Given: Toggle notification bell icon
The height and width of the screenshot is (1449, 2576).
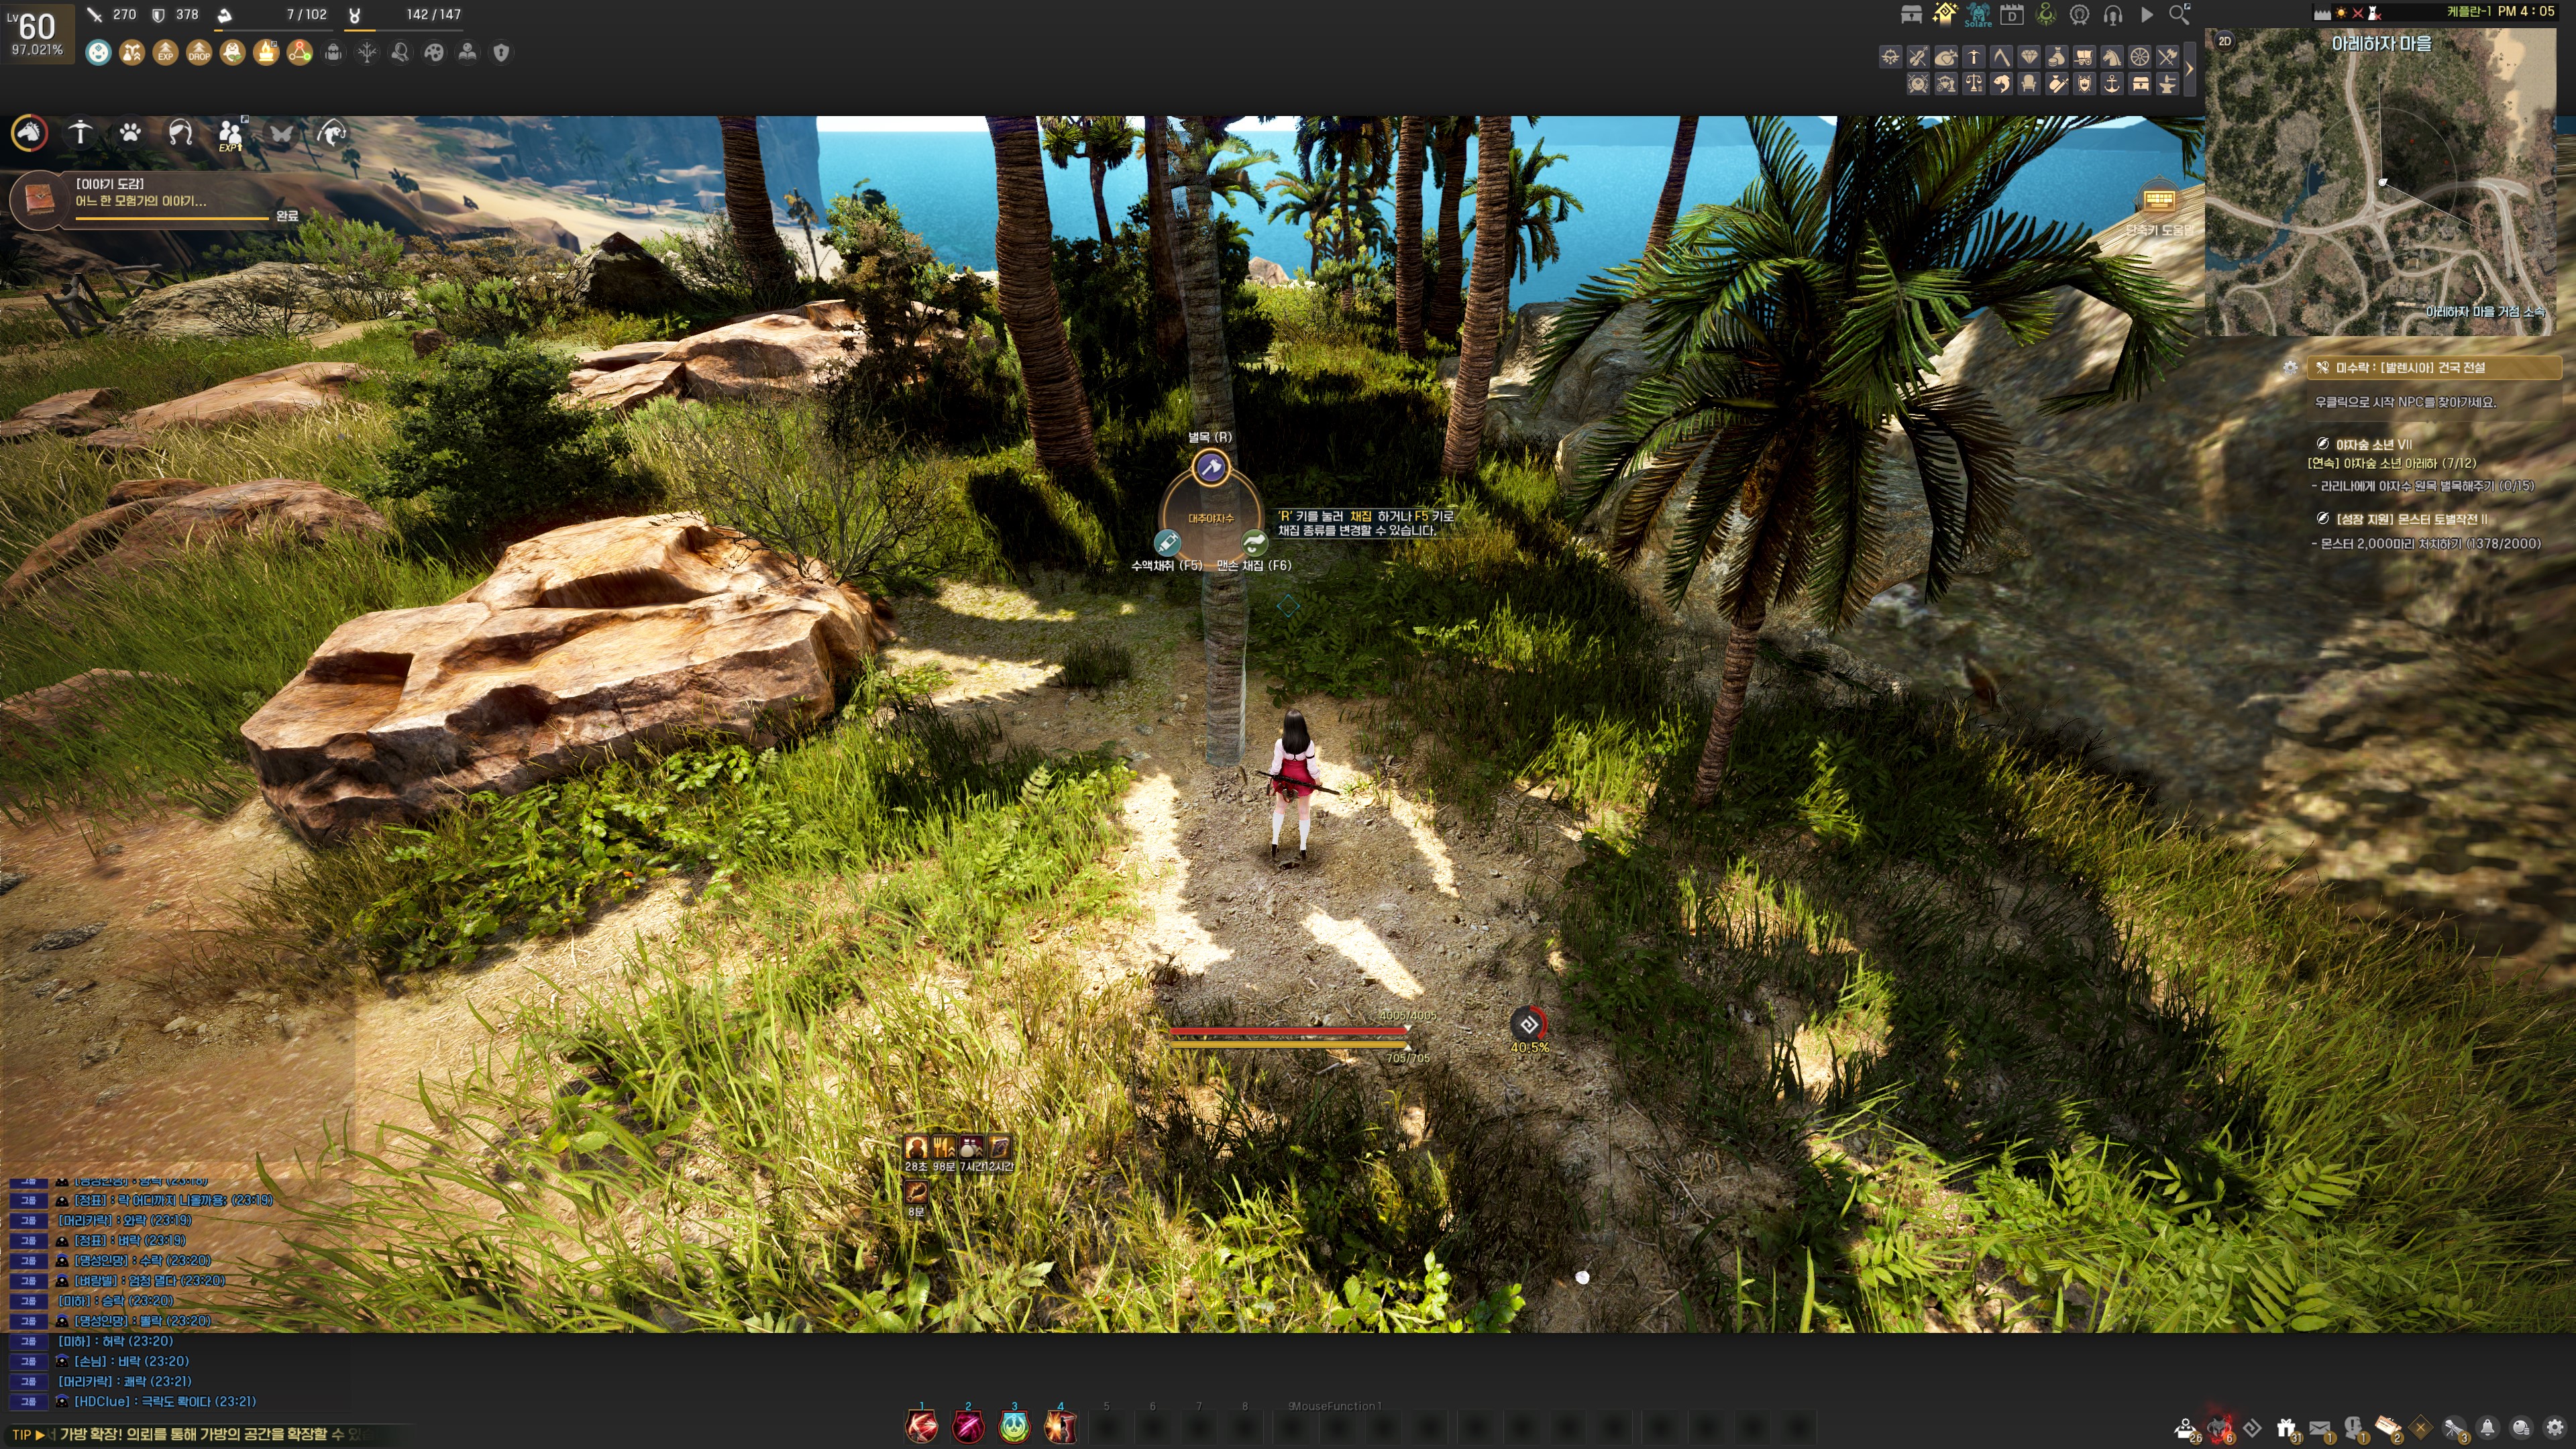Looking at the screenshot, I should pos(2487,1427).
